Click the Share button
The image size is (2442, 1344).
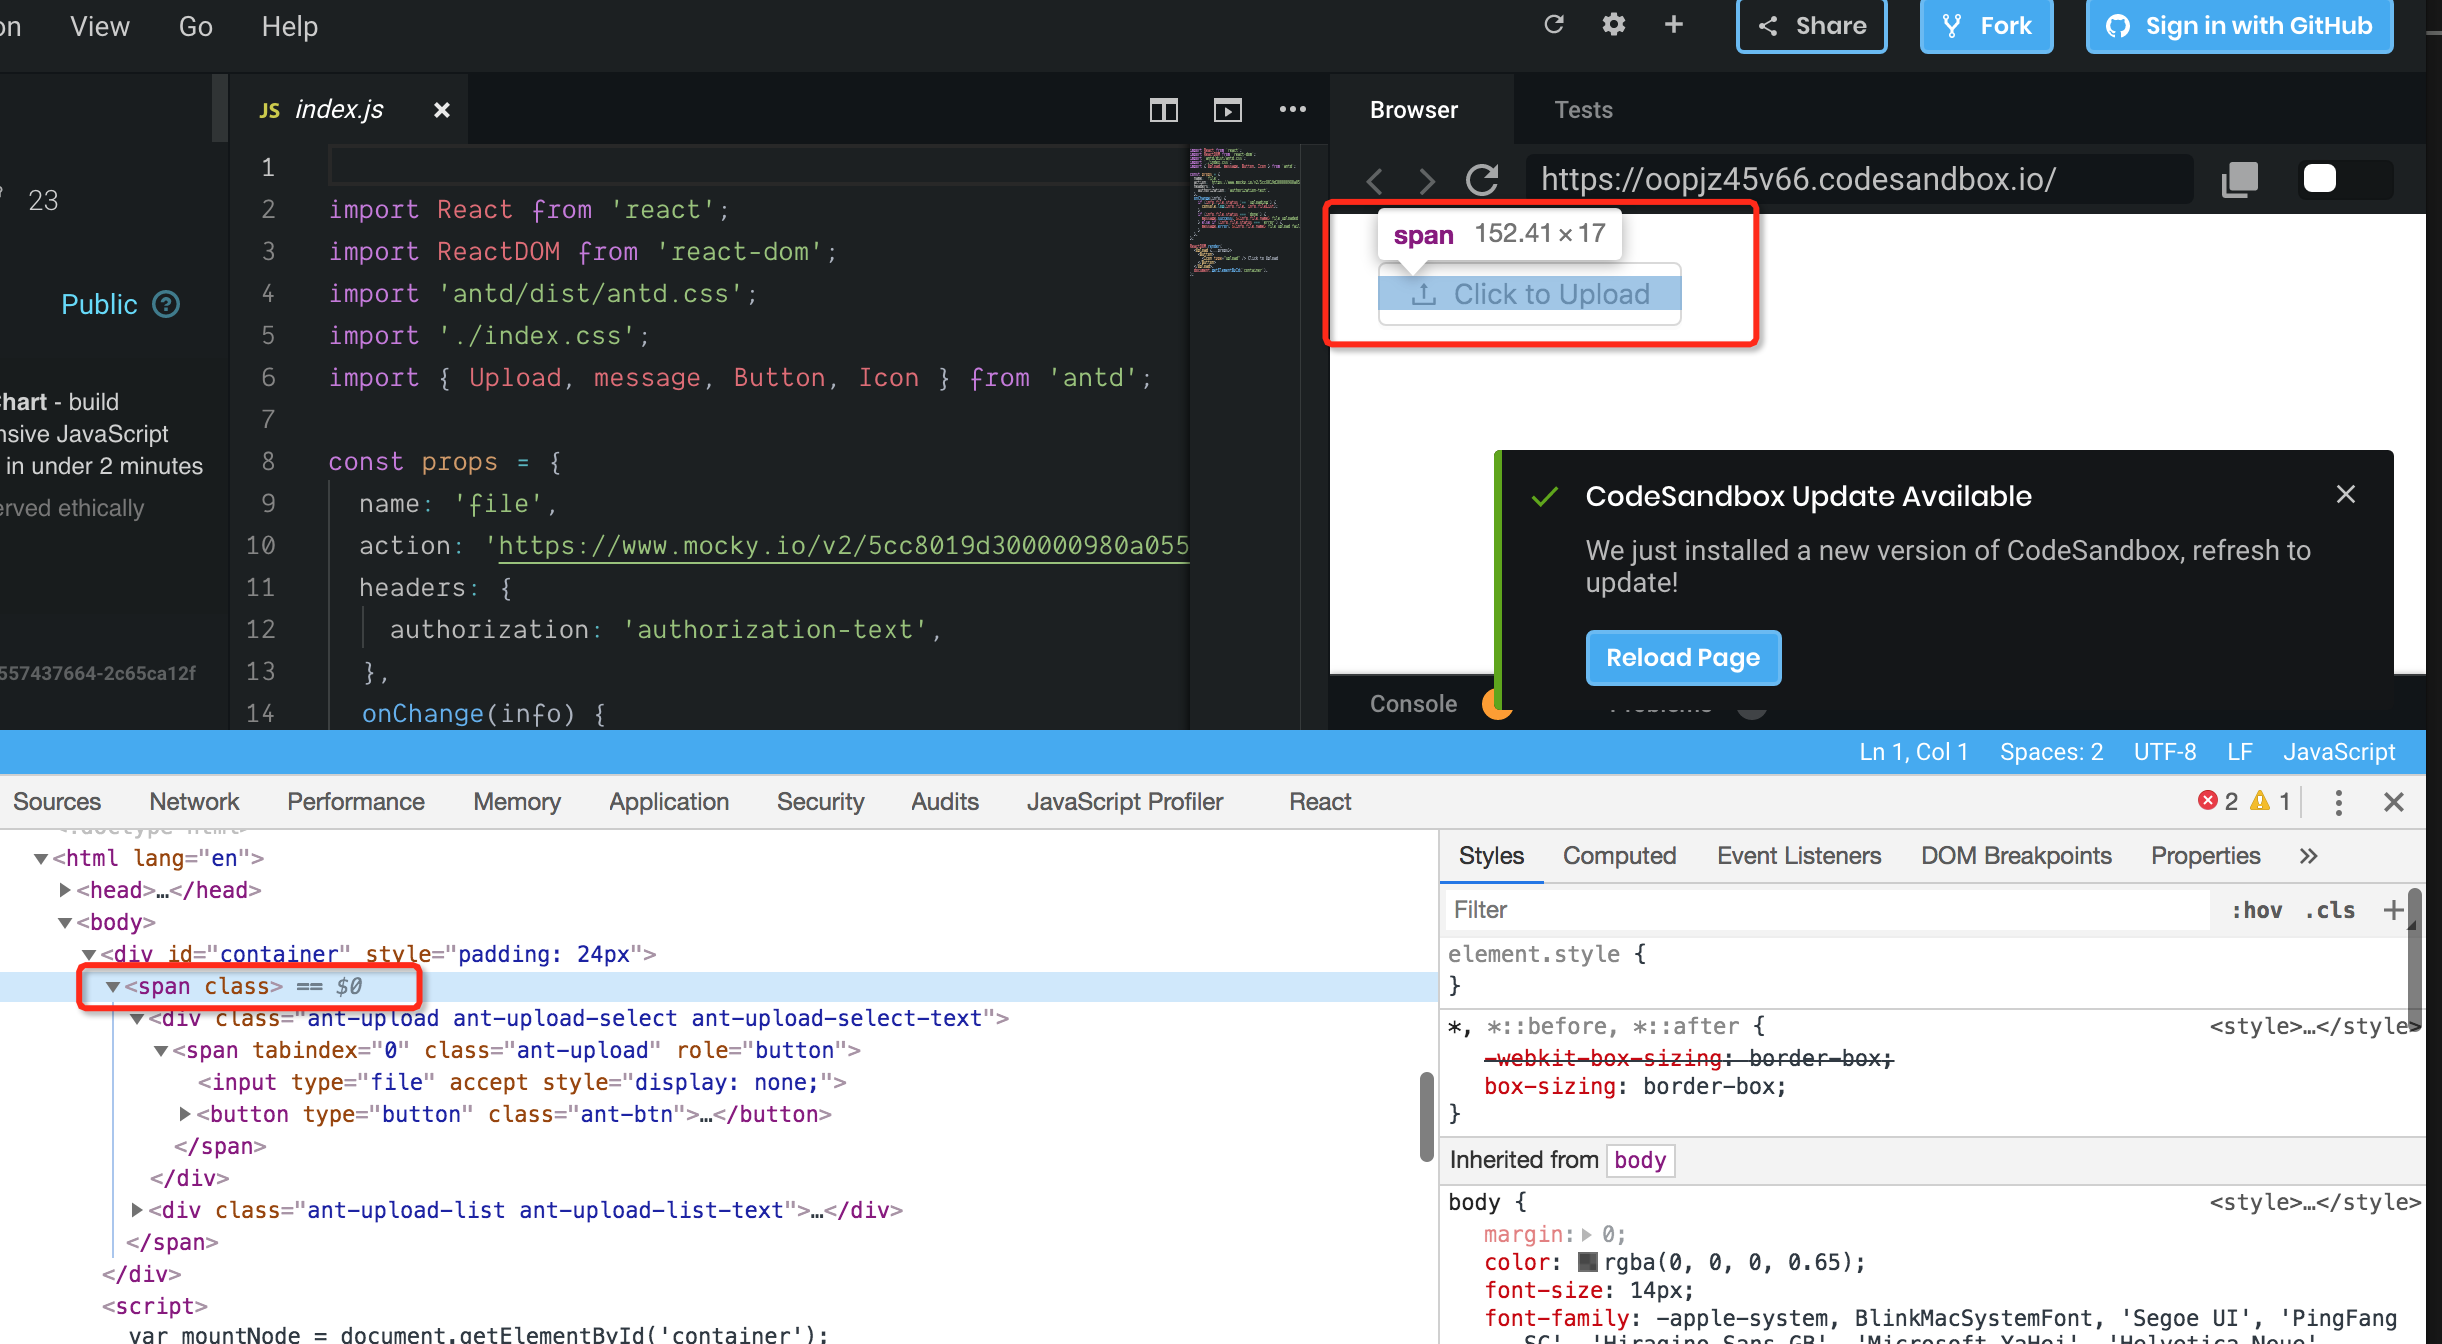tap(1811, 26)
